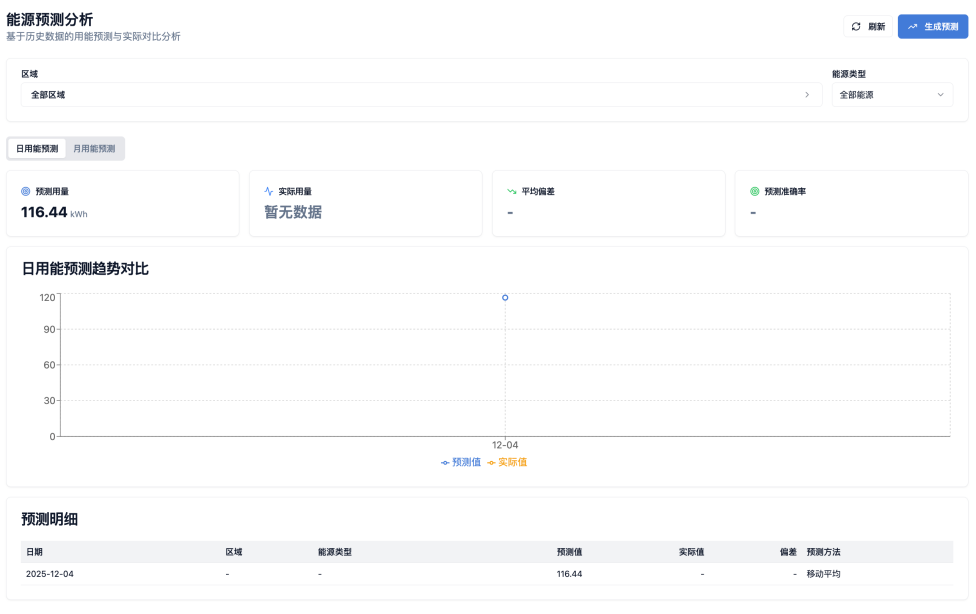This screenshot has width=976, height=614.
Task: Click the 刷新 button to reload data
Action: pyautogui.click(x=869, y=27)
